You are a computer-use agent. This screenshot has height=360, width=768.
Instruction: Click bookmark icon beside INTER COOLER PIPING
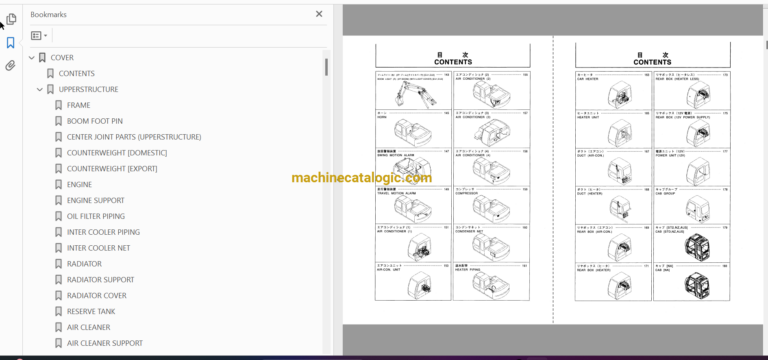click(x=58, y=232)
